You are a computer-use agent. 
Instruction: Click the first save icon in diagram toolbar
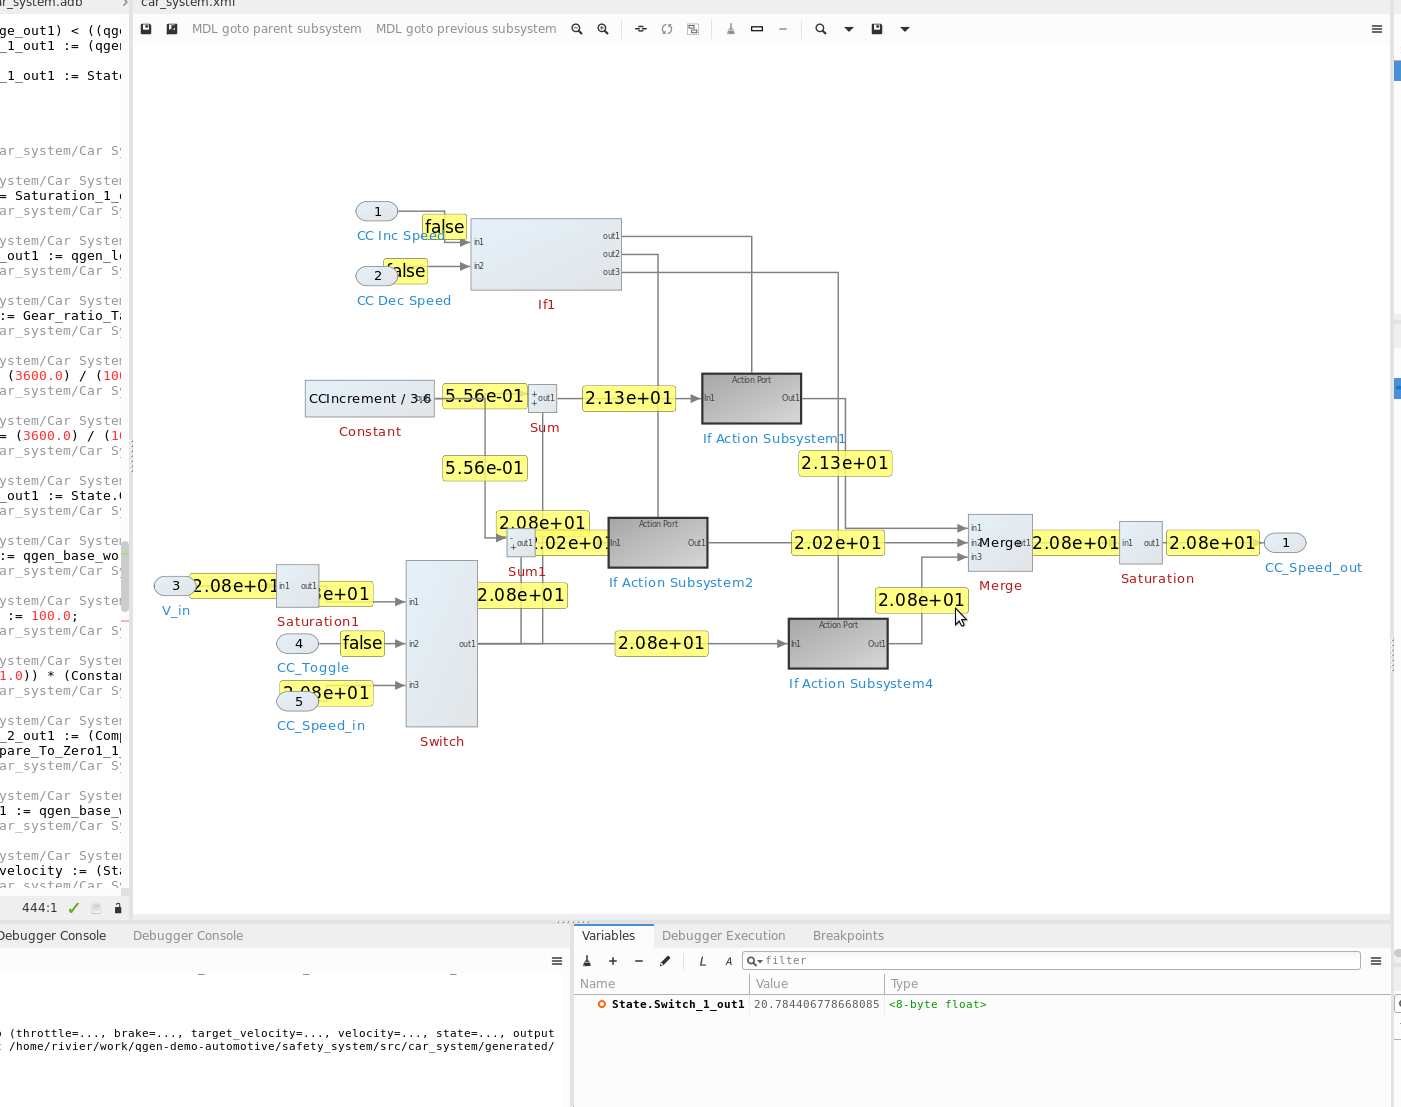[146, 29]
